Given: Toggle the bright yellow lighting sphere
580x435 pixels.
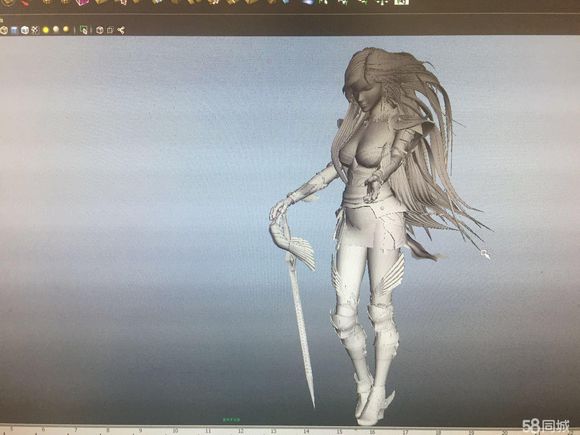Looking at the screenshot, I should pos(46,30).
